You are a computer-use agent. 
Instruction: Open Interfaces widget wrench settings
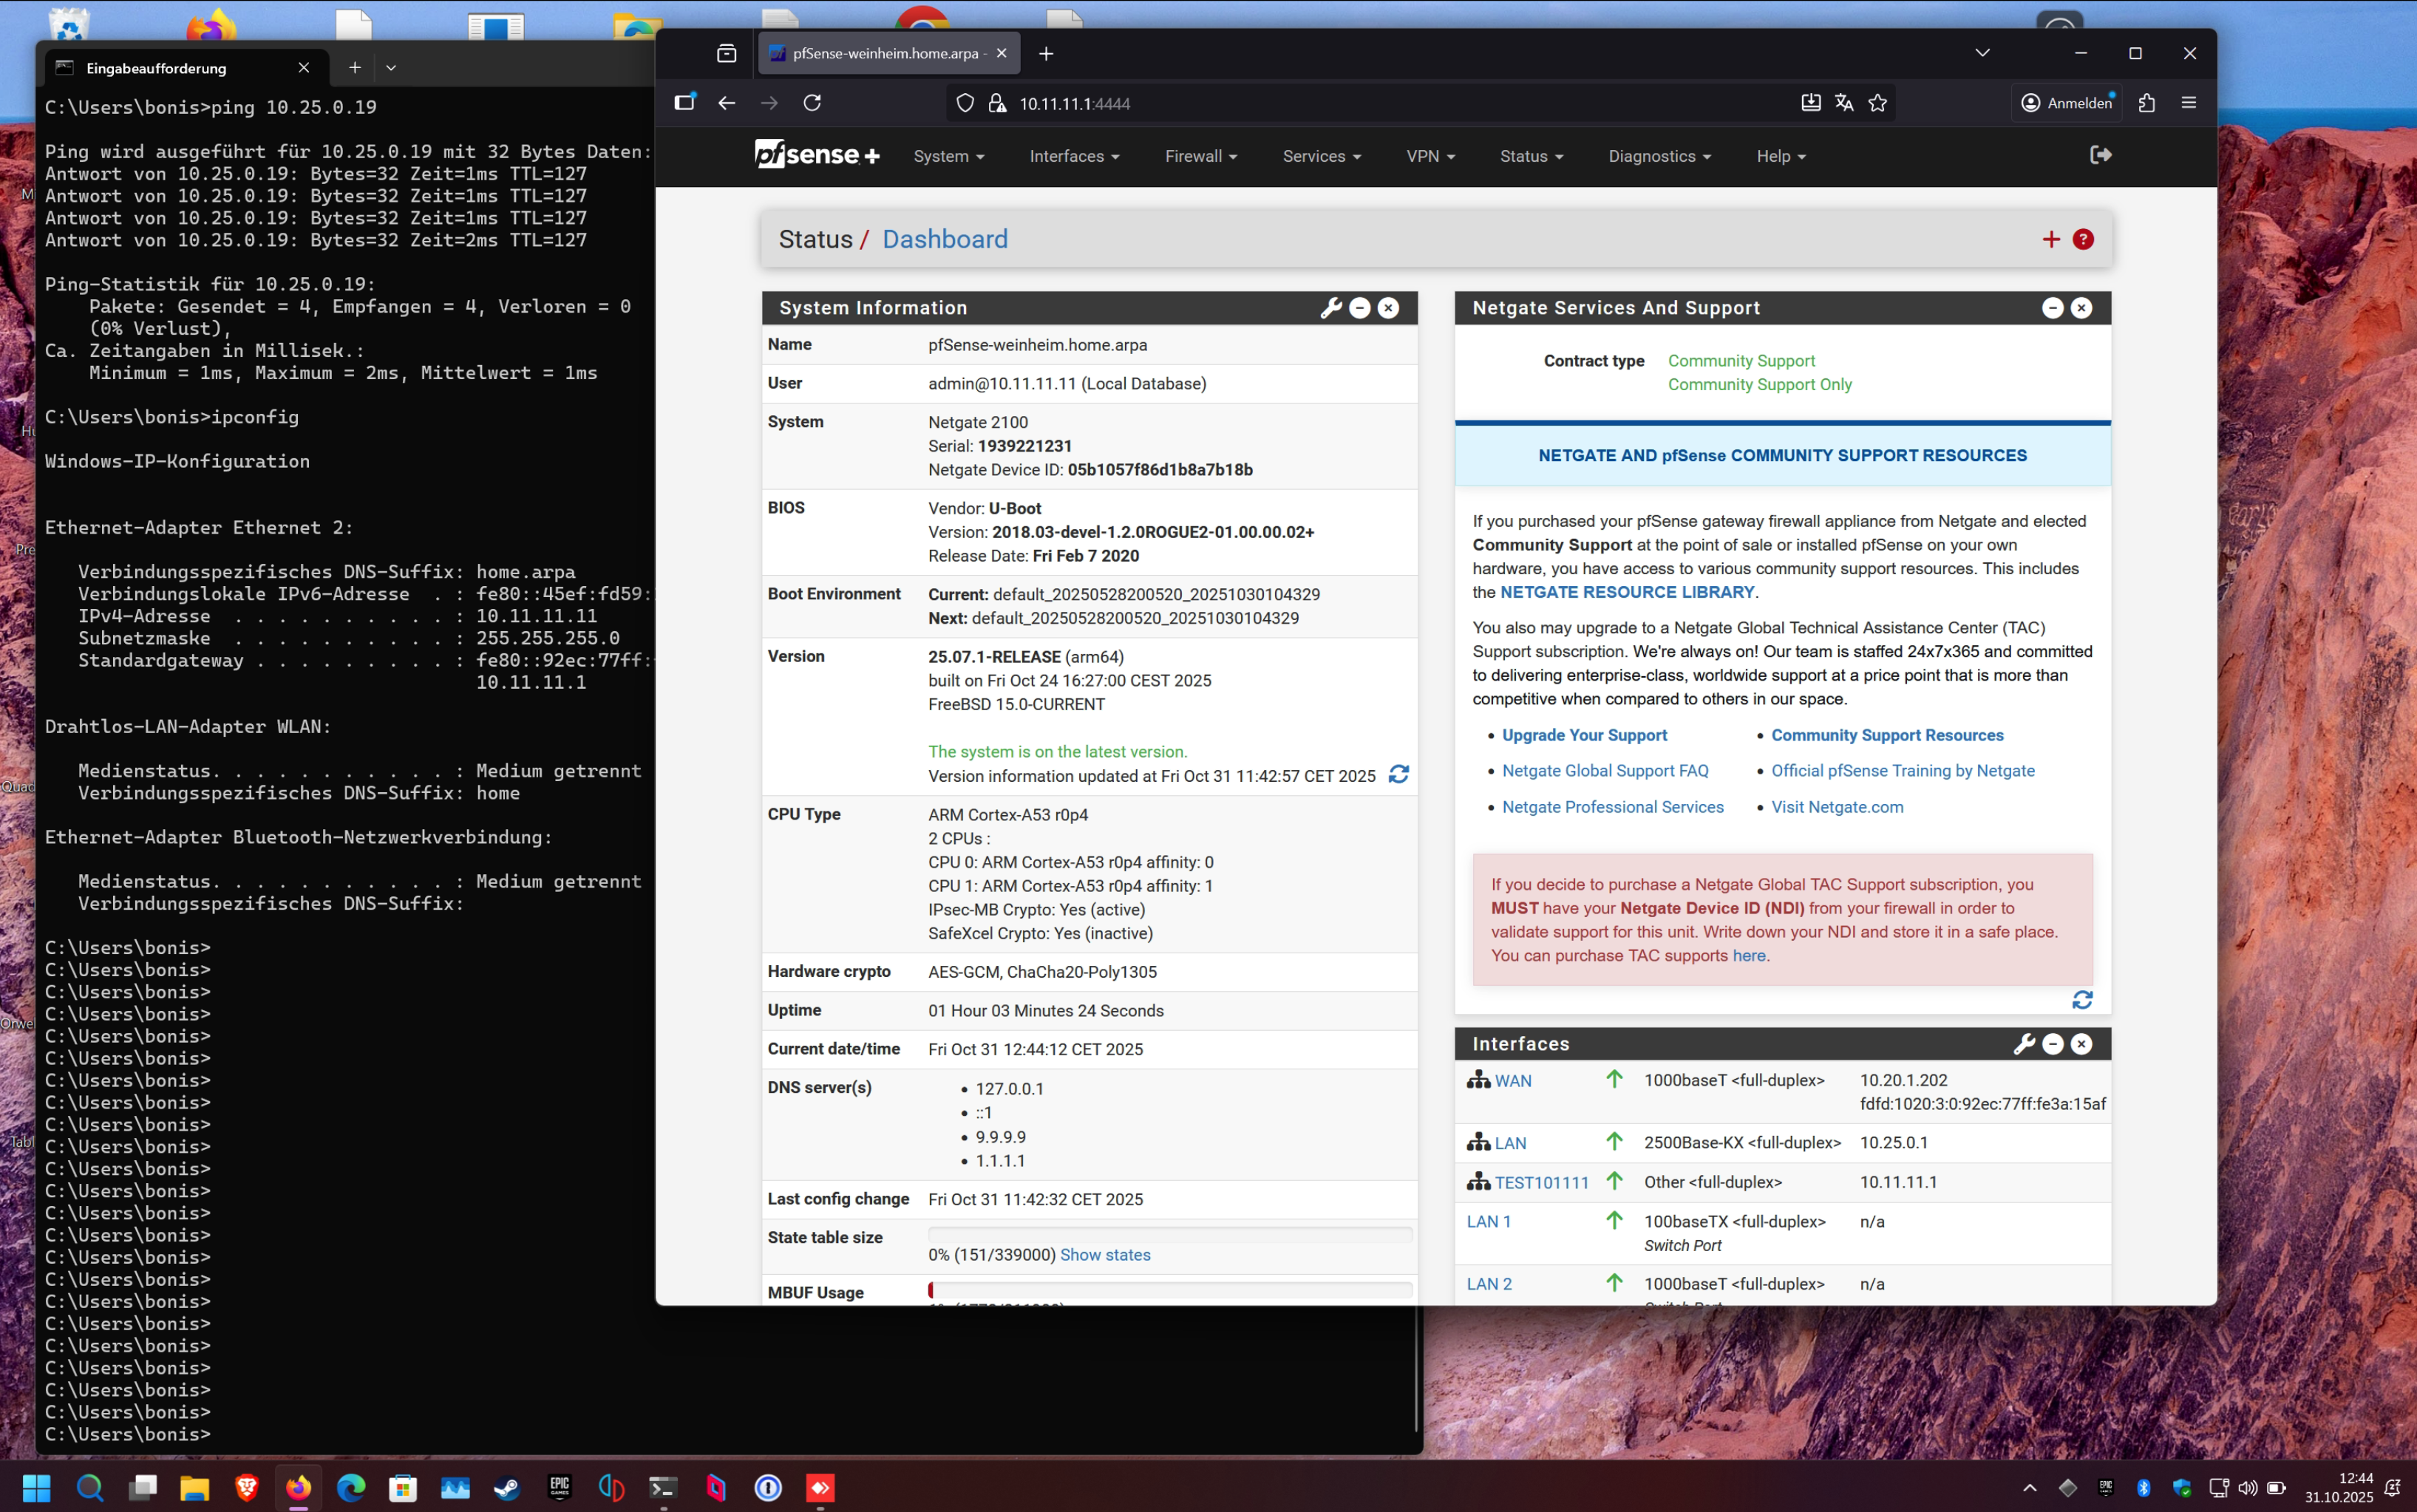(2024, 1044)
